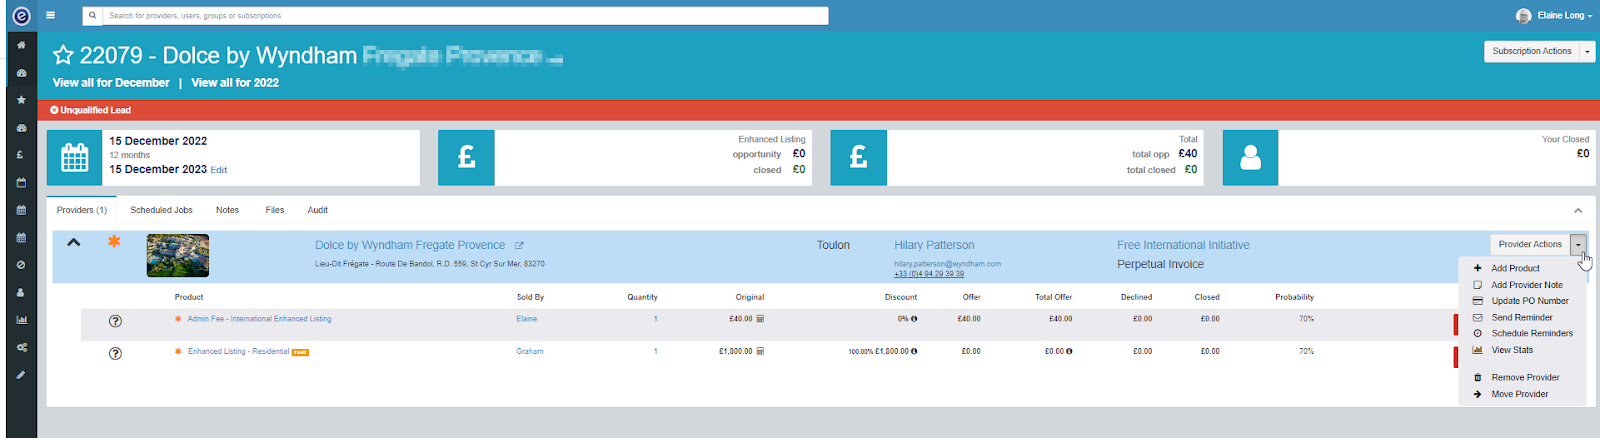The height and width of the screenshot is (438, 1600).
Task: Click the large calendar icon tile
Action: click(75, 158)
